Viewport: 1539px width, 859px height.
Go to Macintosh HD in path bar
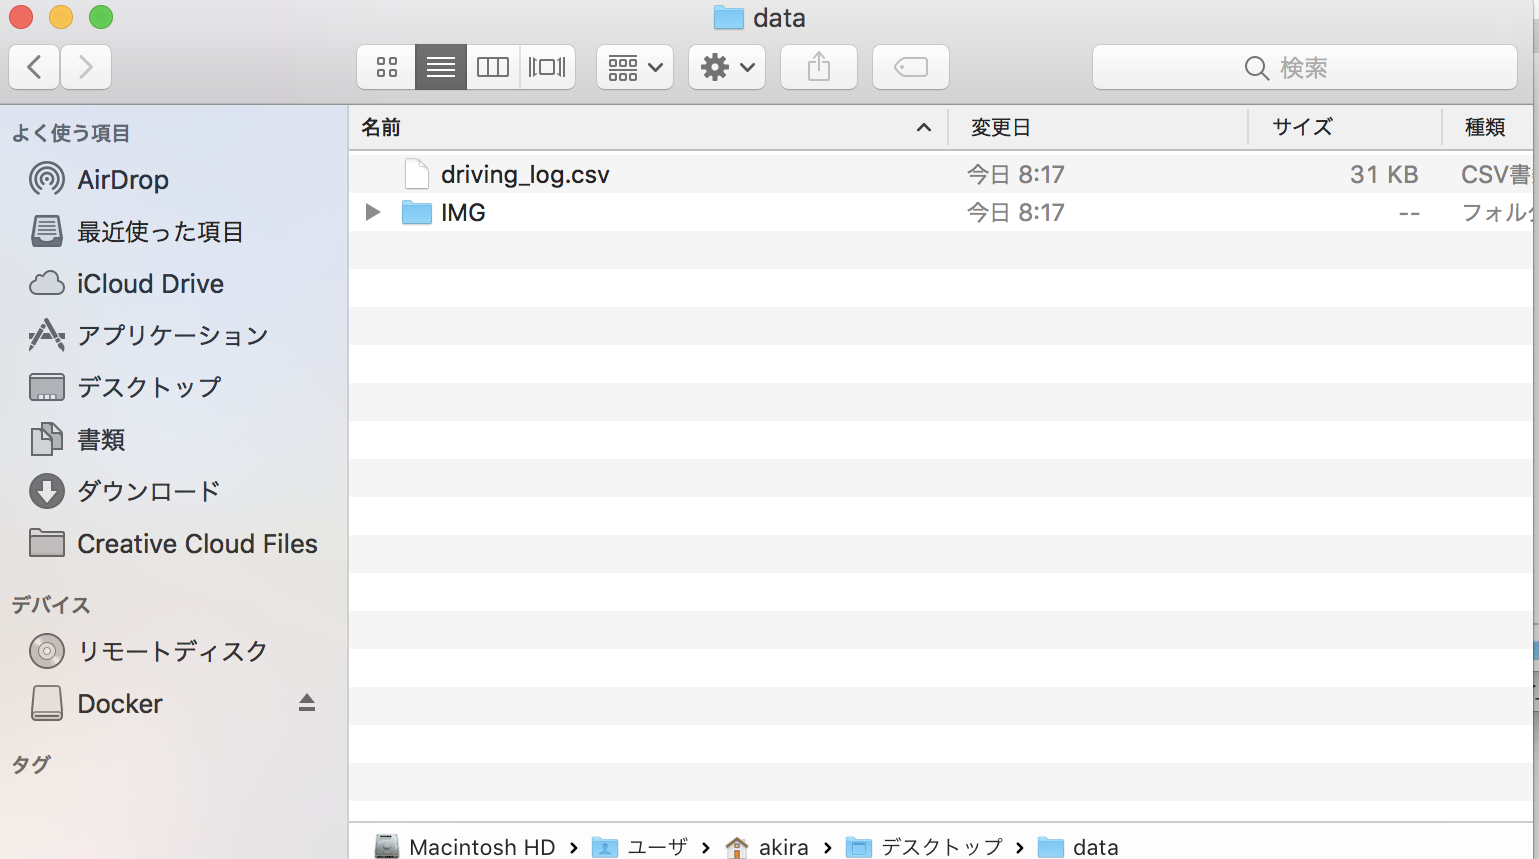(x=481, y=847)
